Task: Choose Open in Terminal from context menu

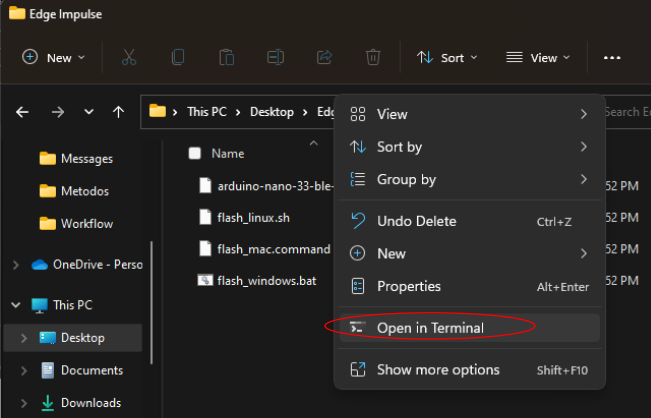Action: (x=430, y=328)
